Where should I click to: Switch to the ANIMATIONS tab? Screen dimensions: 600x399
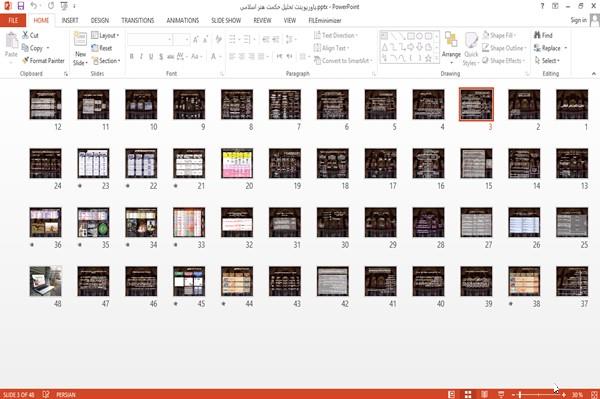click(183, 20)
